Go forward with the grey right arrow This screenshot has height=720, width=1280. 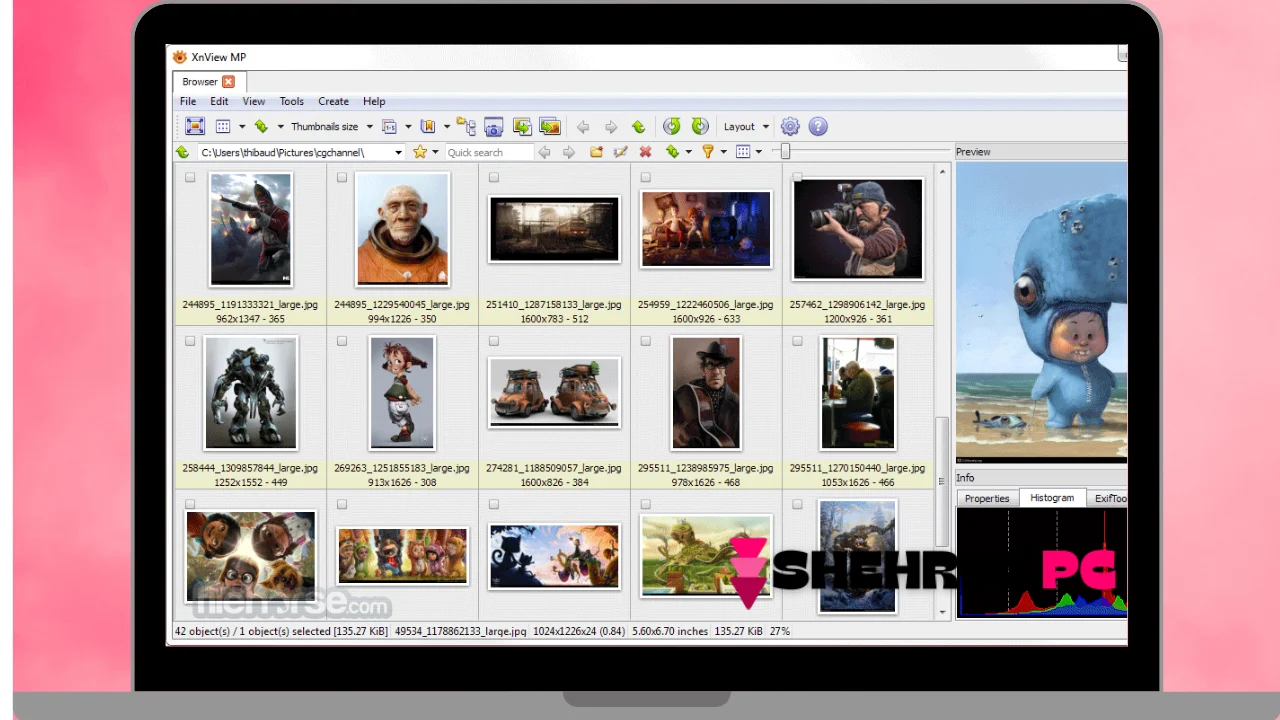(x=610, y=127)
